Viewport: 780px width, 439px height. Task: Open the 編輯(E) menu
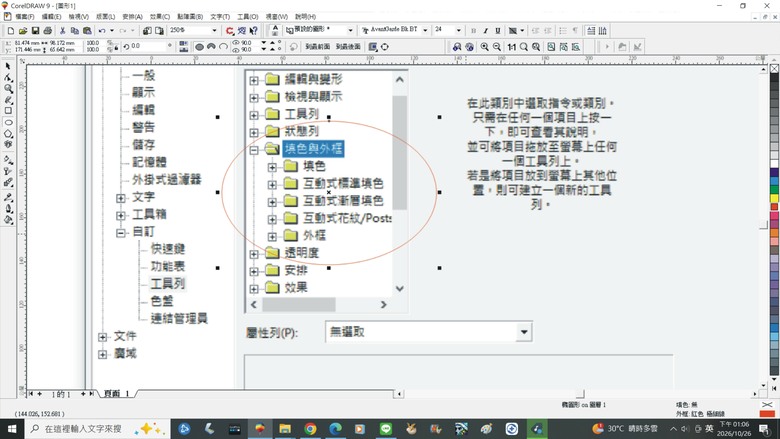point(52,17)
